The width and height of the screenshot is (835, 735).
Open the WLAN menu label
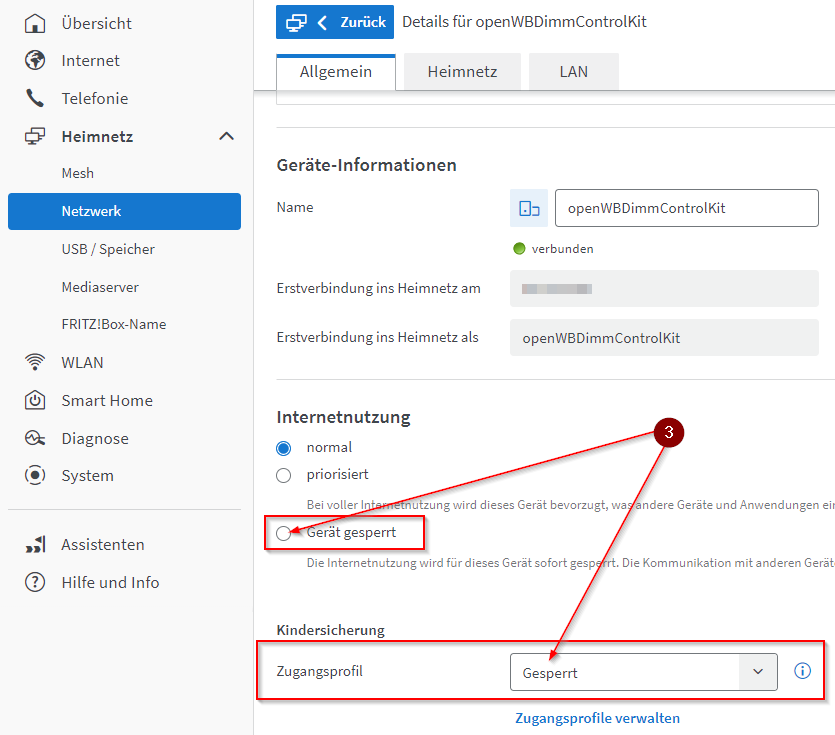83,363
